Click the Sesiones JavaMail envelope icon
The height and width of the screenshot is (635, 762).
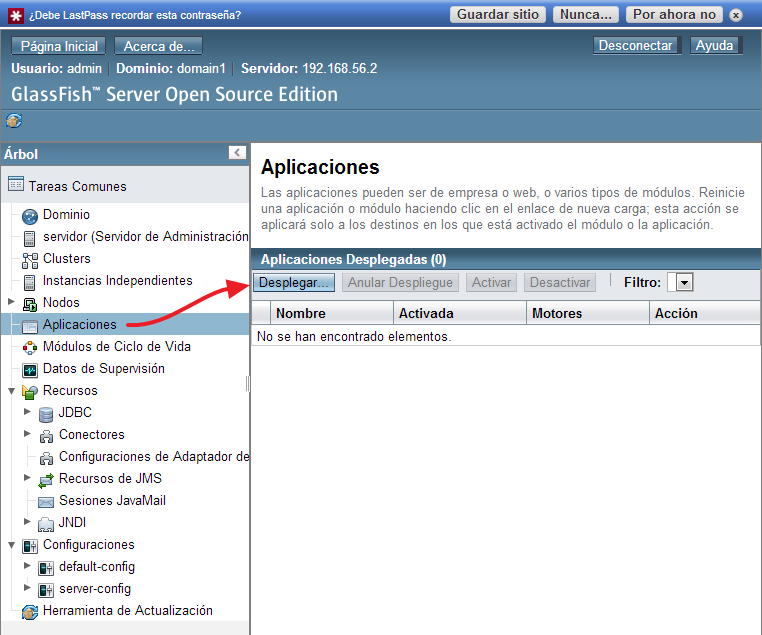tap(45, 501)
